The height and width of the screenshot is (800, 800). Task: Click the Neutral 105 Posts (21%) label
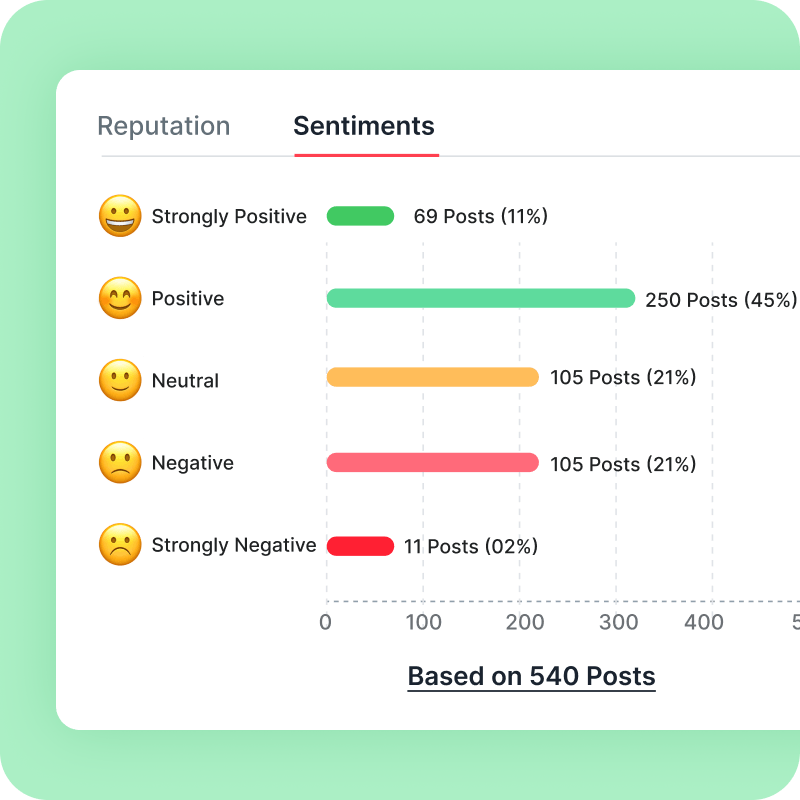(x=623, y=378)
